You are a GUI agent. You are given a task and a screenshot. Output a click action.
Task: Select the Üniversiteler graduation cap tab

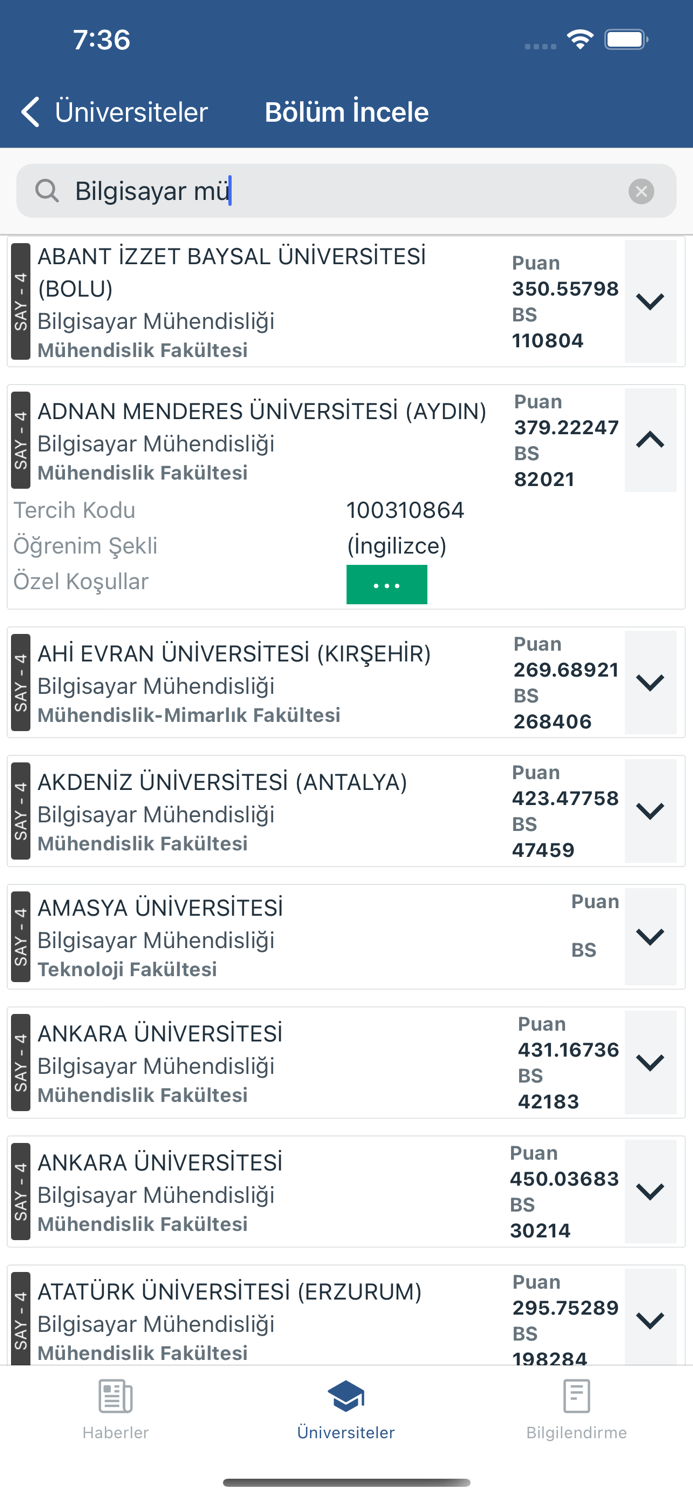click(x=346, y=1410)
